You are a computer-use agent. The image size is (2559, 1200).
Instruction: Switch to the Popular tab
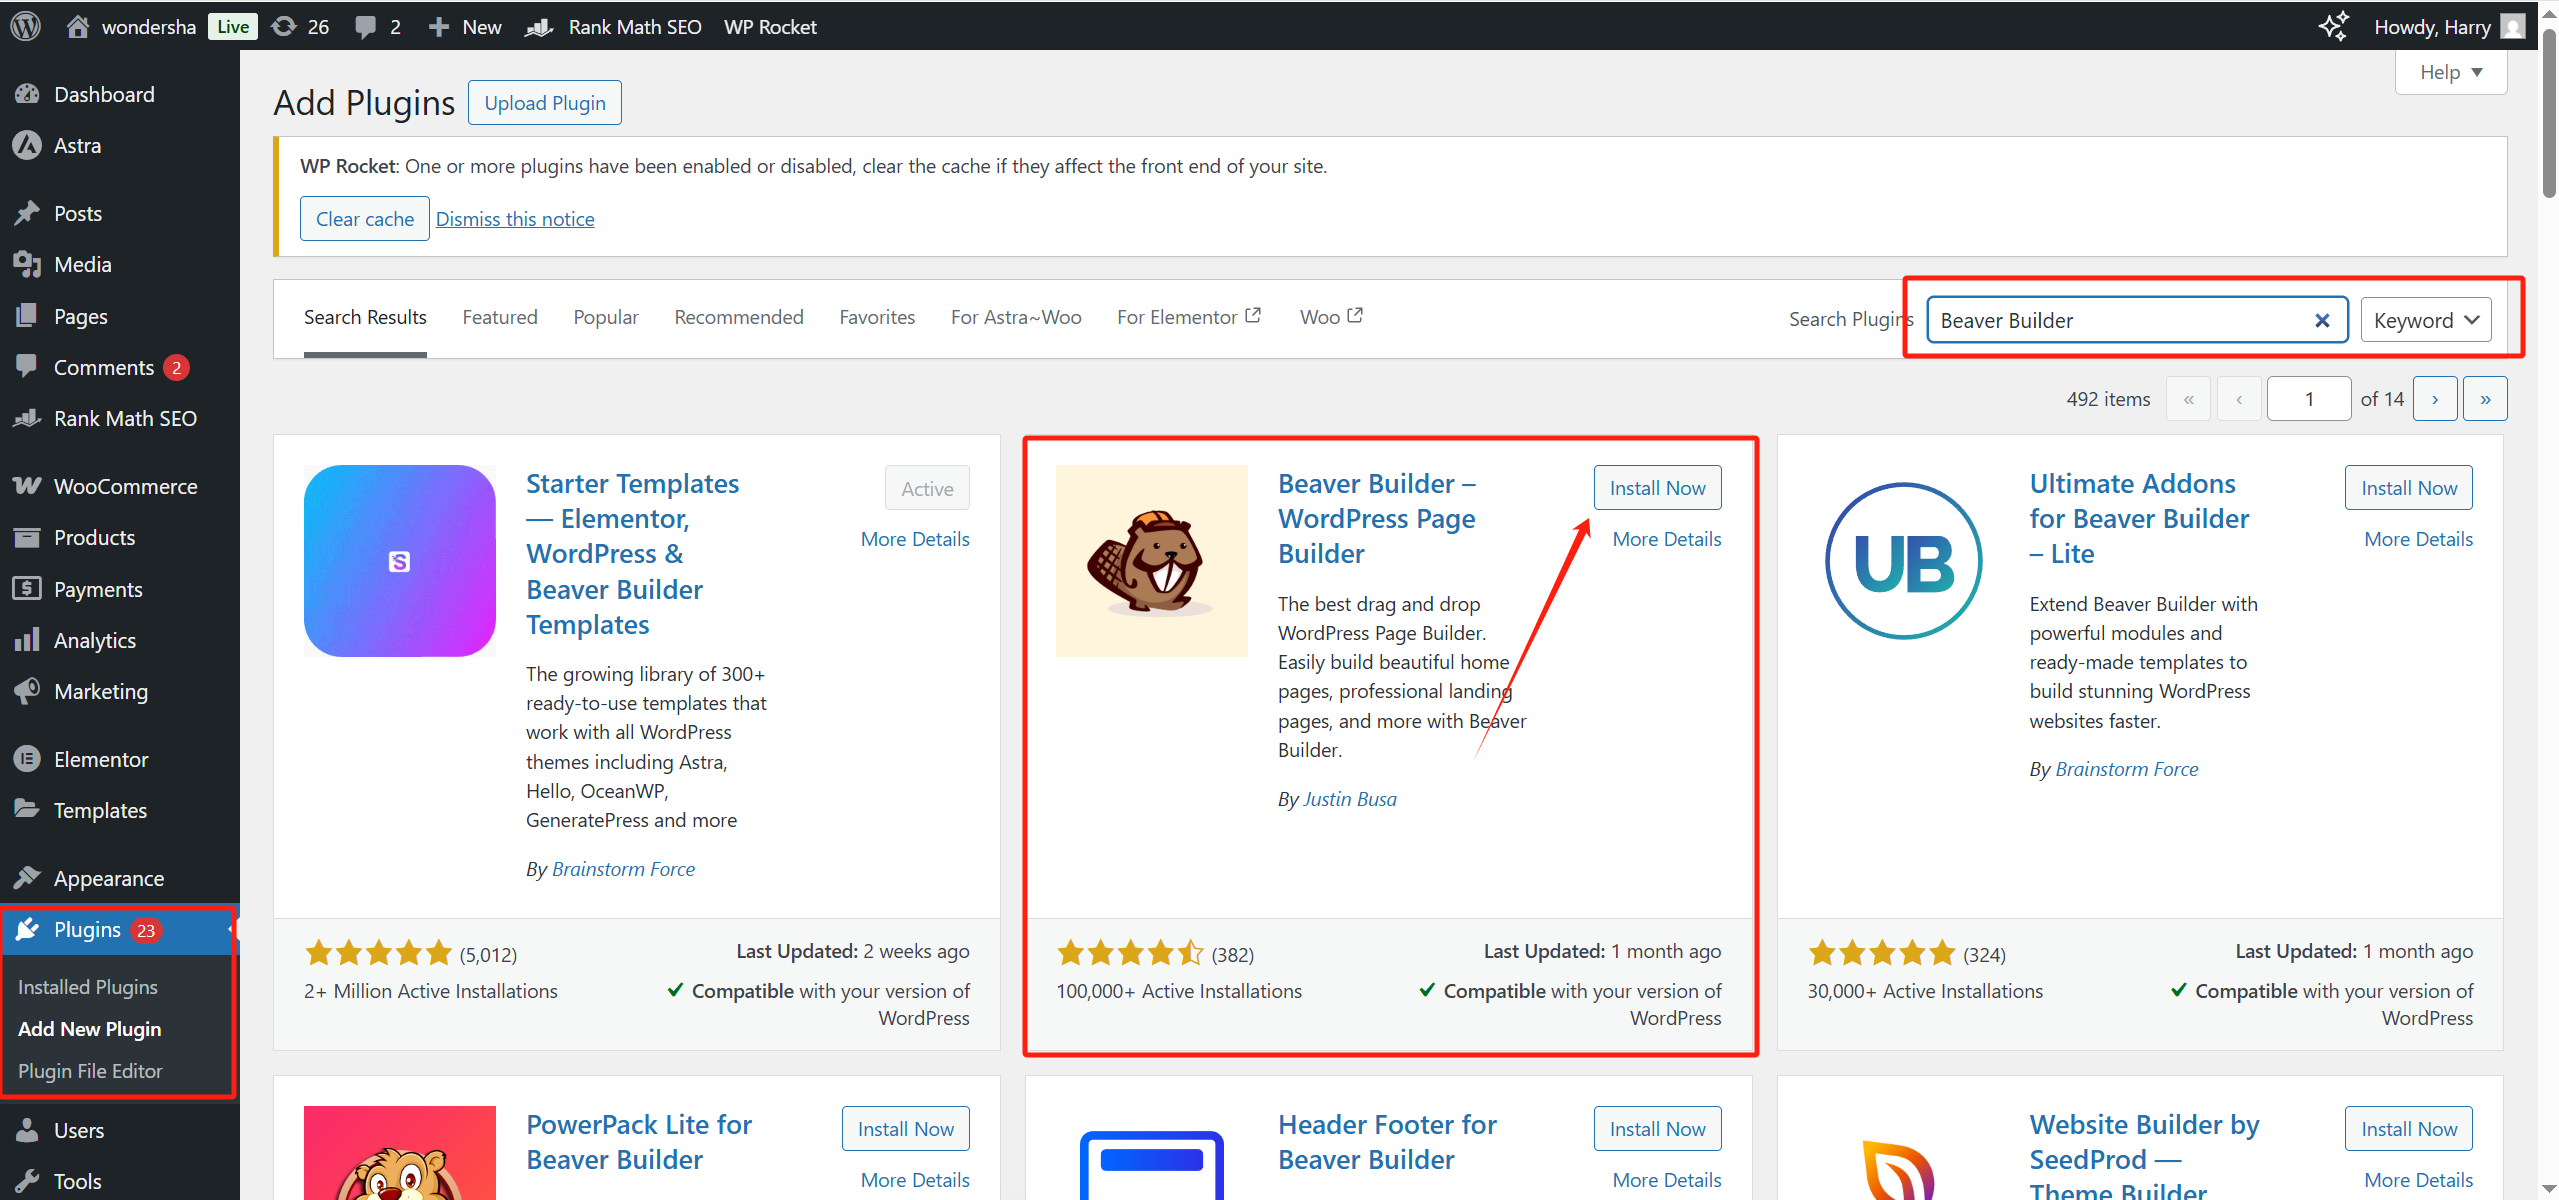pyautogui.click(x=605, y=317)
